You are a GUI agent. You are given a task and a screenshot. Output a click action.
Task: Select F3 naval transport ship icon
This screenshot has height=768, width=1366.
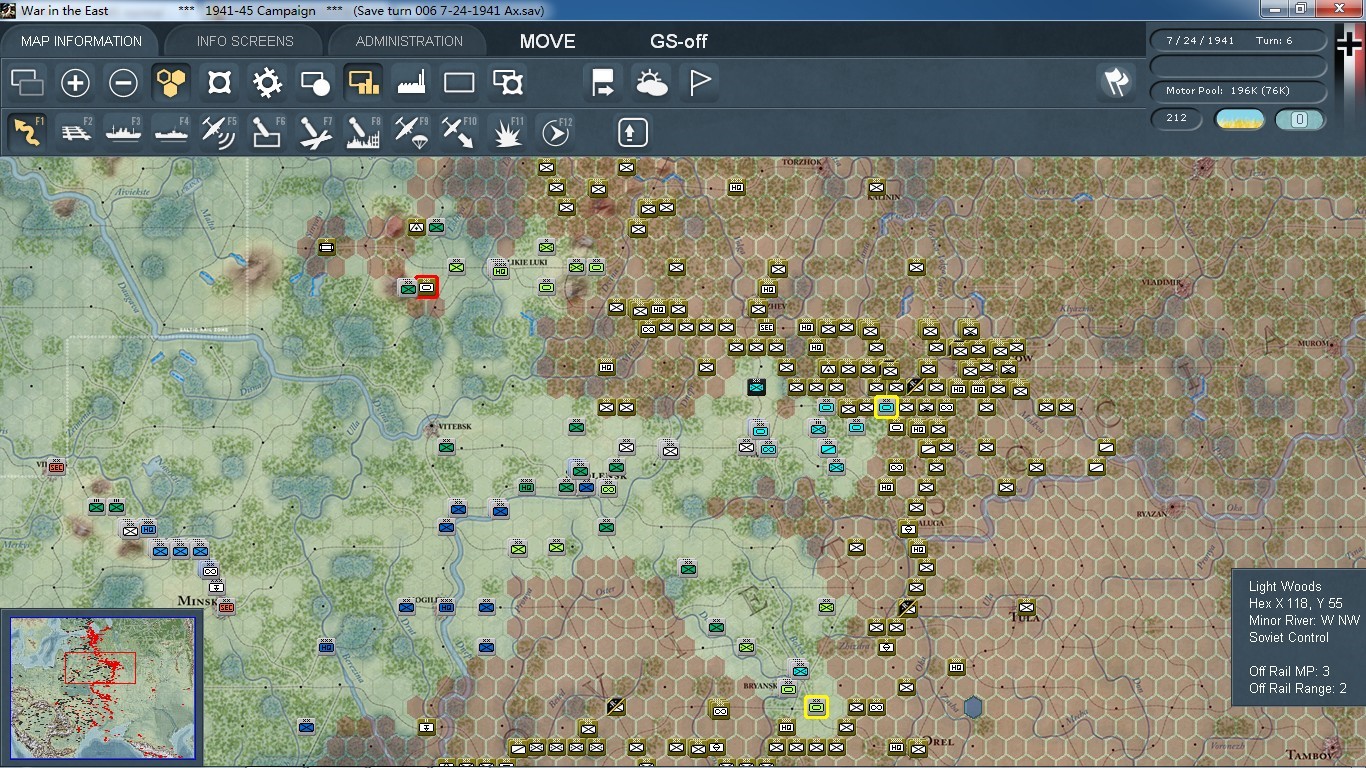click(123, 131)
